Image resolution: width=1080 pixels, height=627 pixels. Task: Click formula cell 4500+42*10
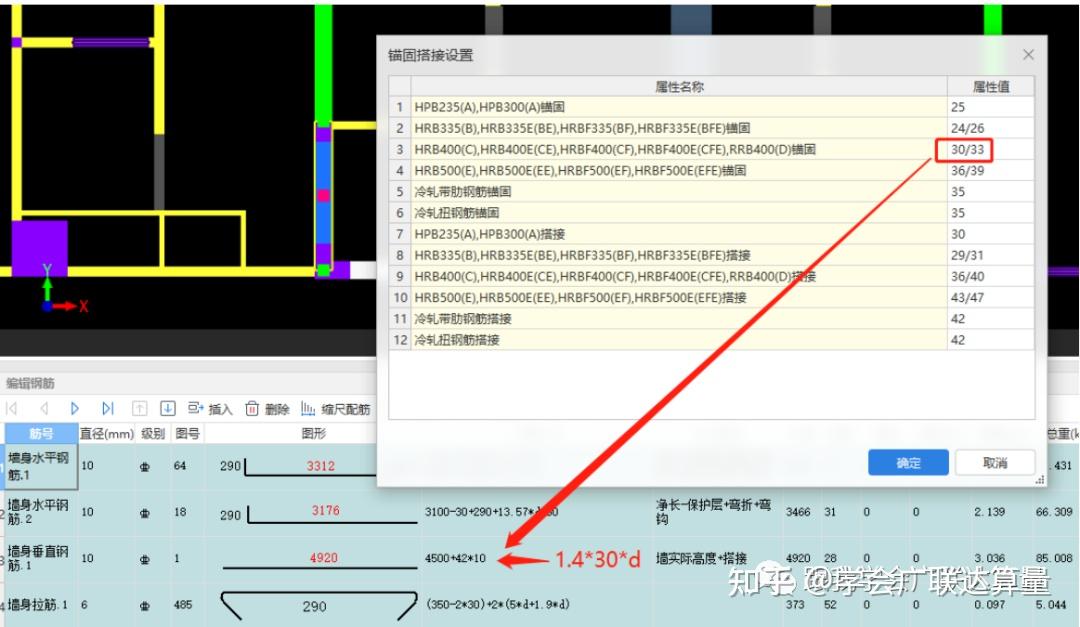(x=455, y=558)
